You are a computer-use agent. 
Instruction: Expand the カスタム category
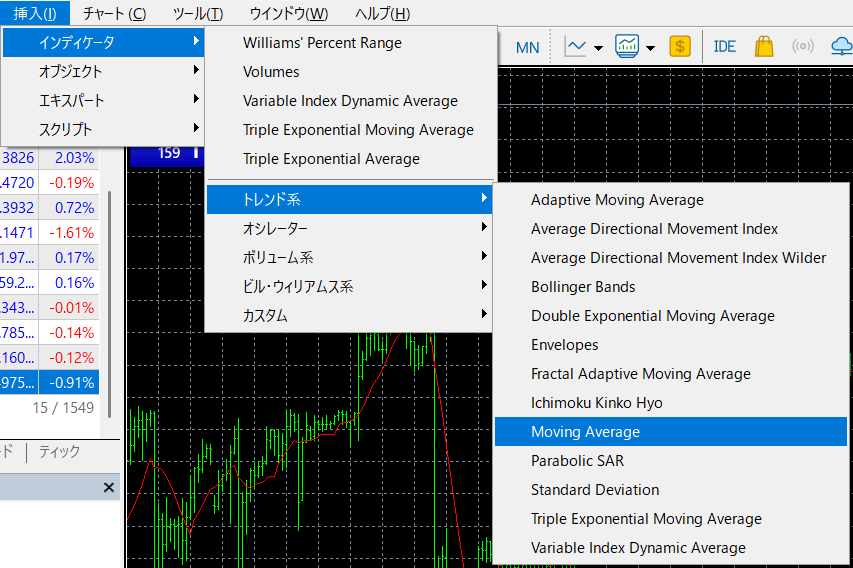(349, 316)
